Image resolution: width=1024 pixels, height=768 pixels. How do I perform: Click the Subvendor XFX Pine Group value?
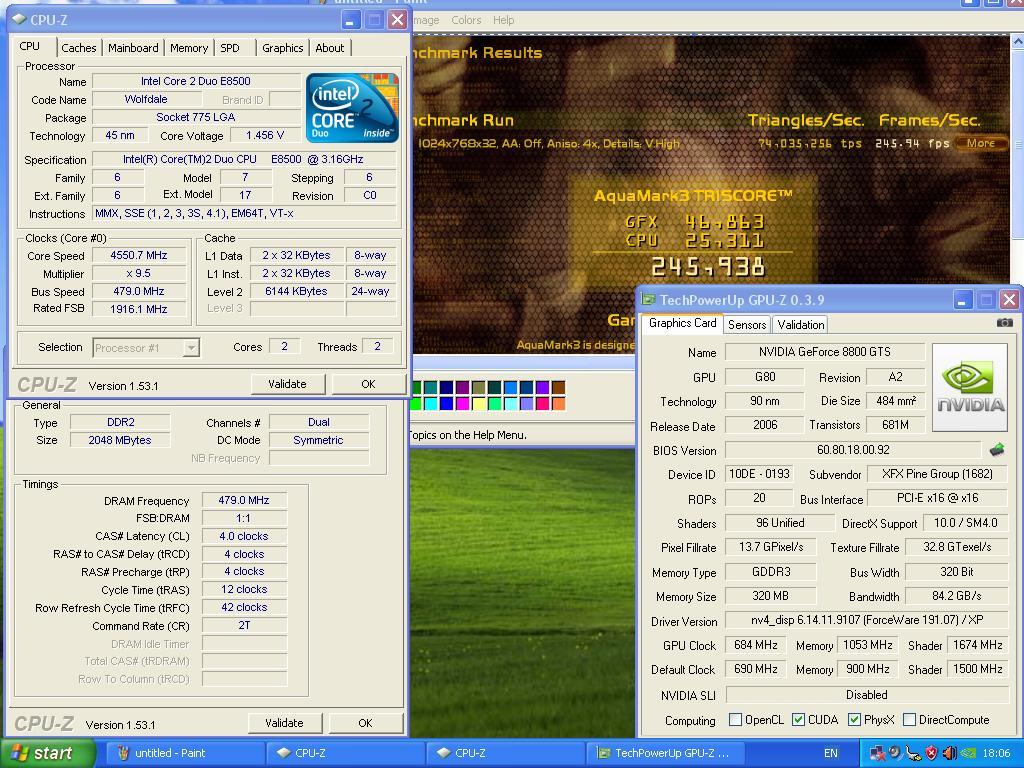[x=937, y=474]
